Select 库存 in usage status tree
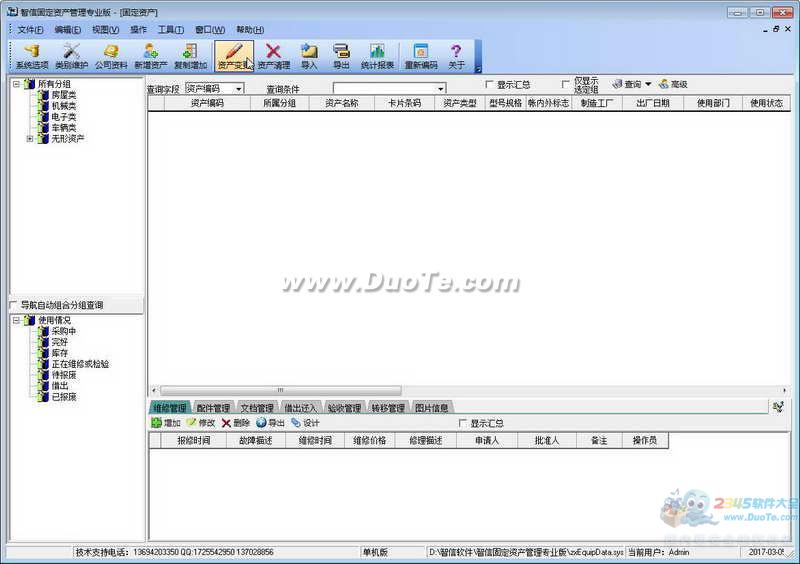This screenshot has width=800, height=564. (61, 353)
